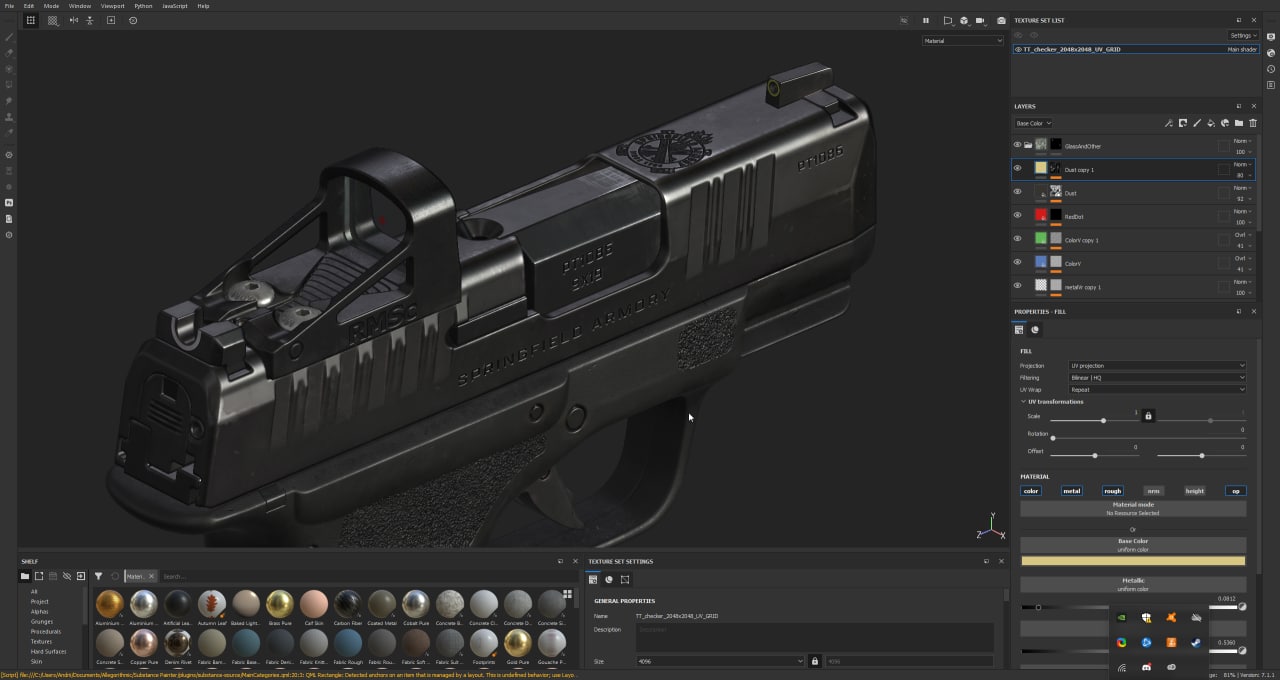The width and height of the screenshot is (1280, 680).
Task: Open the Viewport menu
Action: coord(113,6)
